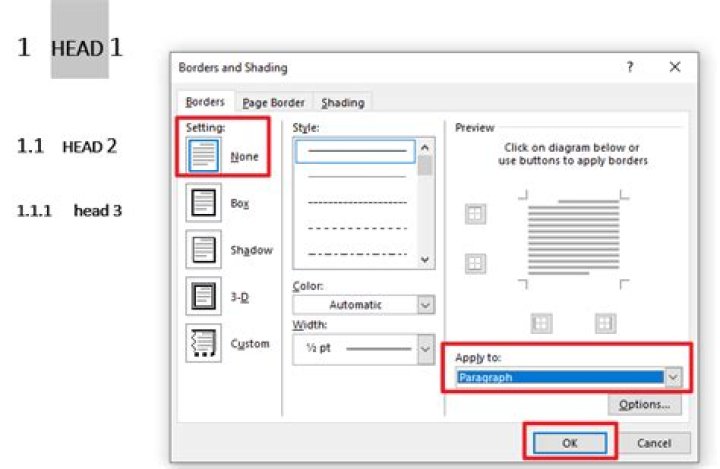
Task: Select the None border setting icon
Action: pyautogui.click(x=203, y=155)
